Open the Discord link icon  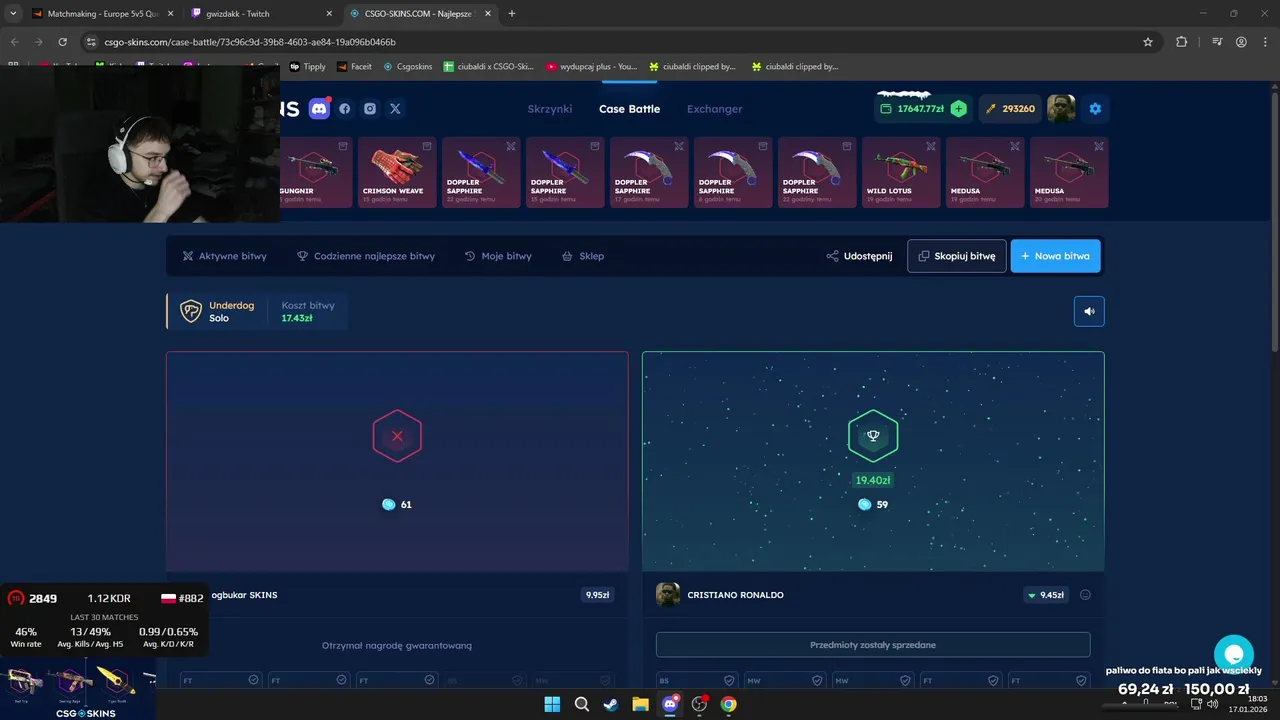[320, 109]
